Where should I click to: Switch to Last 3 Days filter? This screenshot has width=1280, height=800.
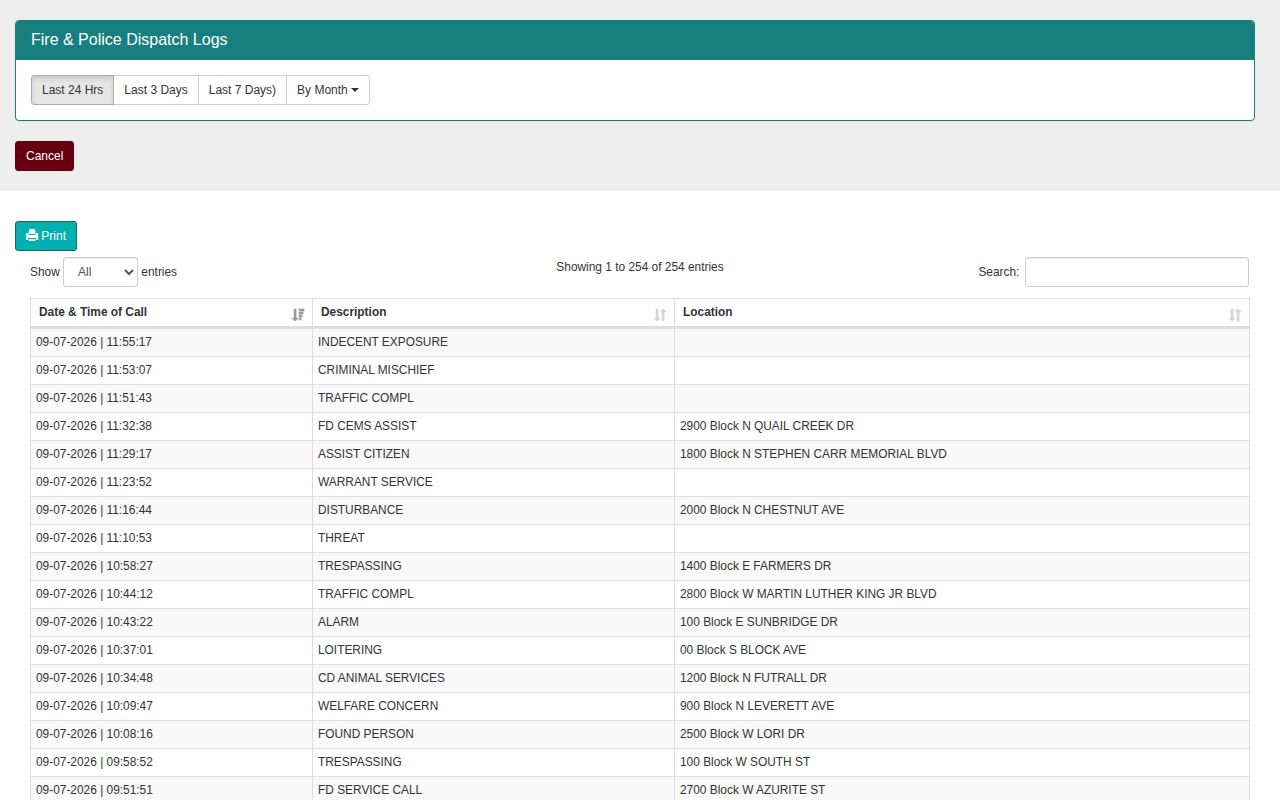[156, 90]
